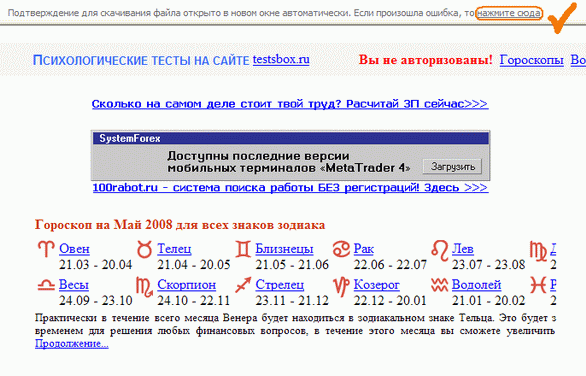Image resolution: width=586 pixels, height=376 pixels.
Task: Open the Лев horoscope link
Action: (x=463, y=249)
